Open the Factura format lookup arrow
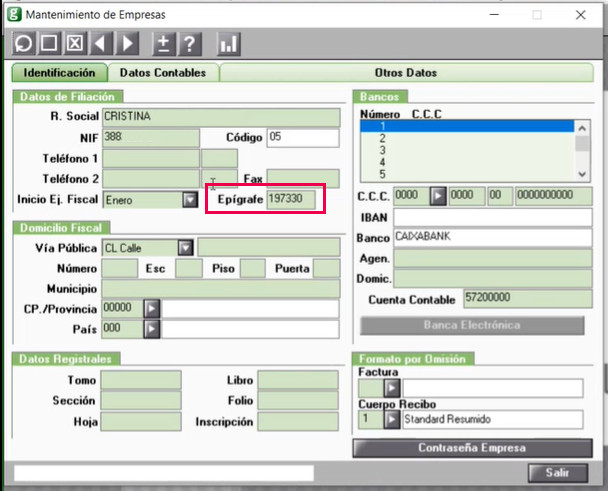The width and height of the screenshot is (608, 491). pos(392,388)
